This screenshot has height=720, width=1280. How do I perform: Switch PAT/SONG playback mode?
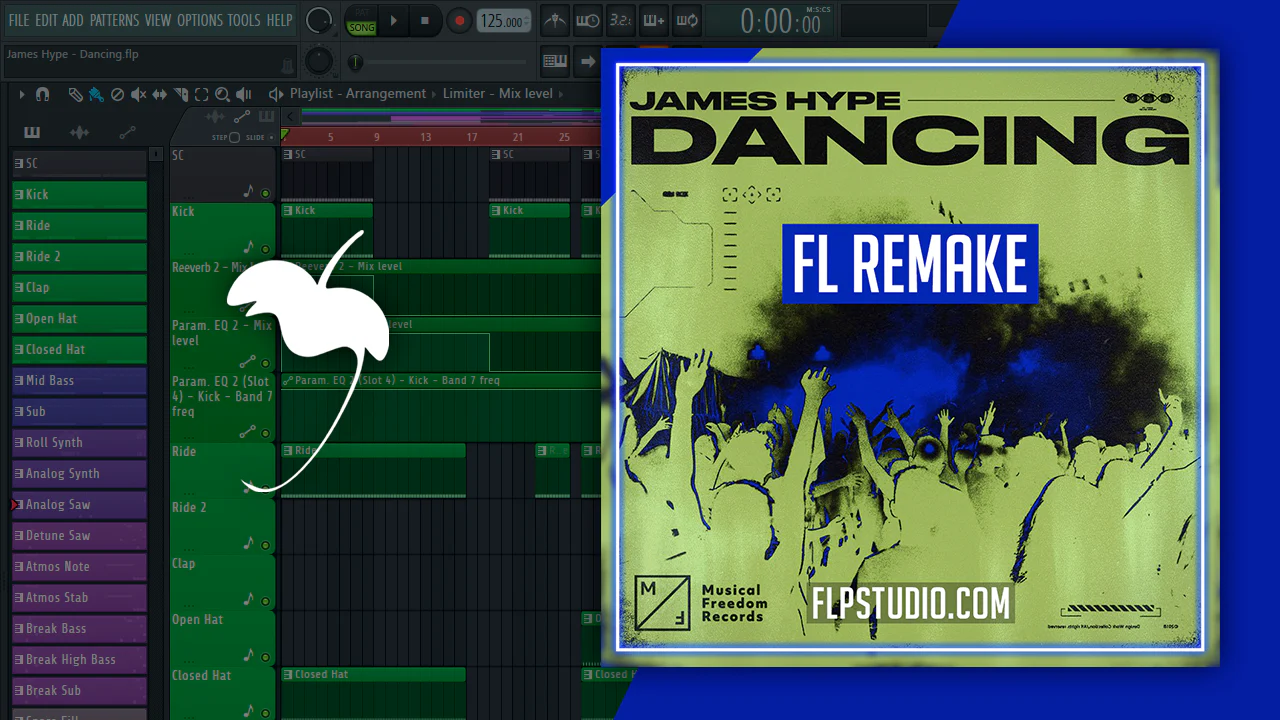[361, 20]
